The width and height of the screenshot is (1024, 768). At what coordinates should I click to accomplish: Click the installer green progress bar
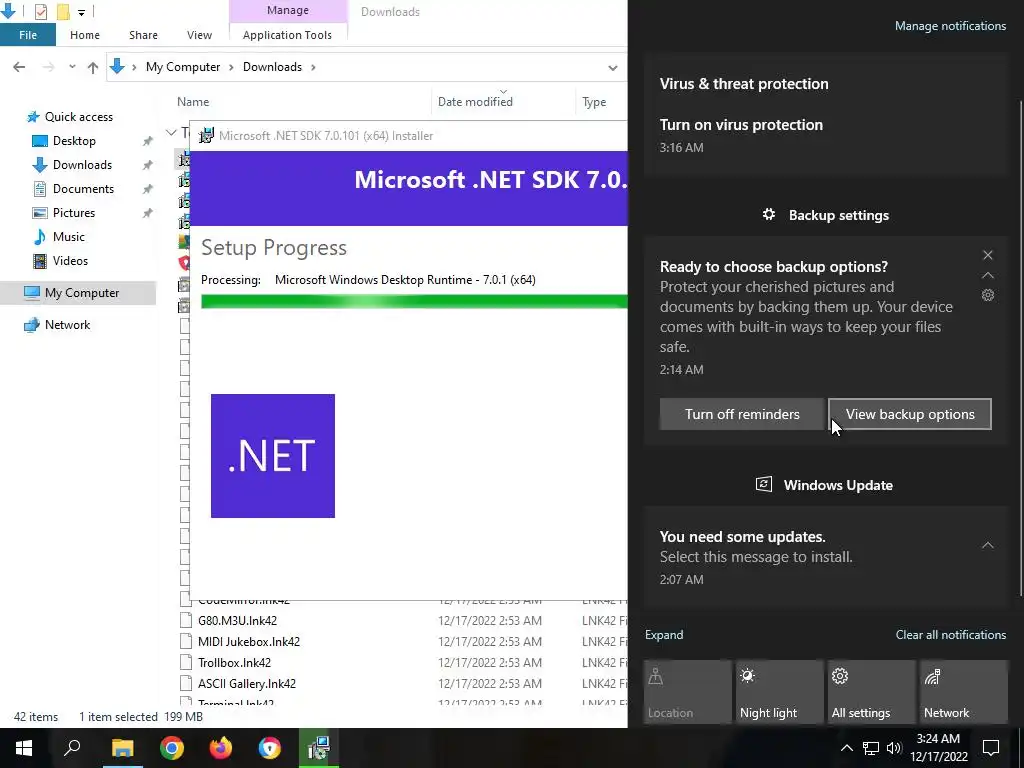[x=414, y=301]
